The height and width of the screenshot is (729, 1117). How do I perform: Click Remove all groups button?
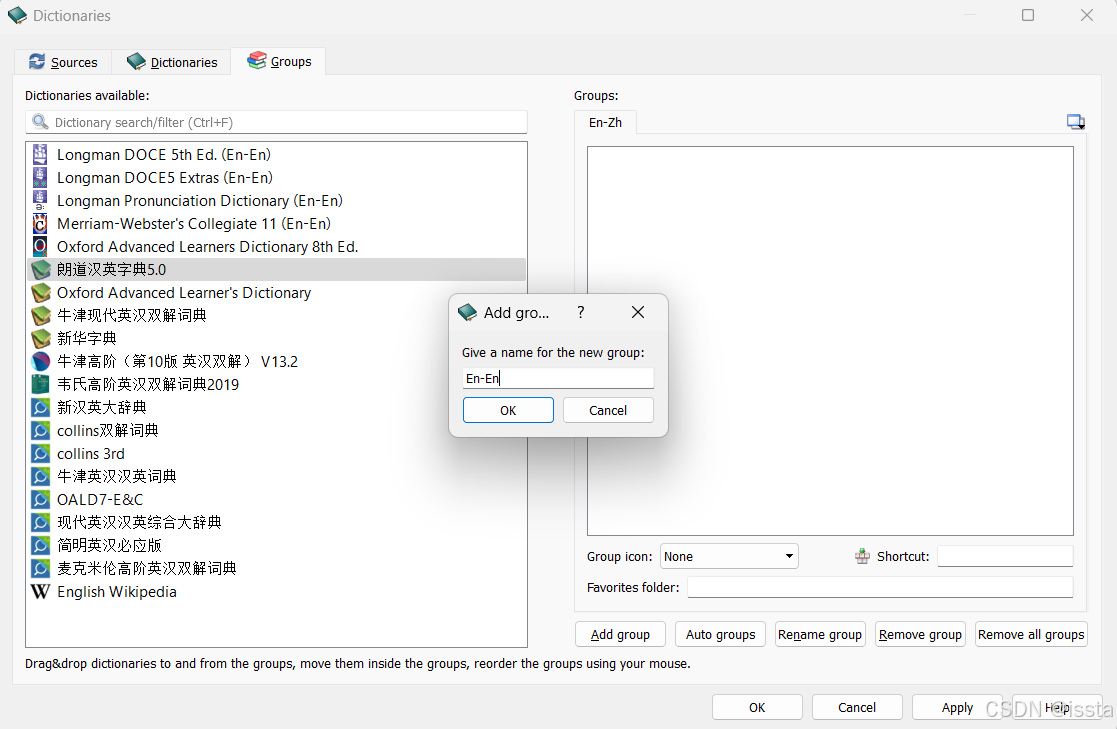point(1031,634)
